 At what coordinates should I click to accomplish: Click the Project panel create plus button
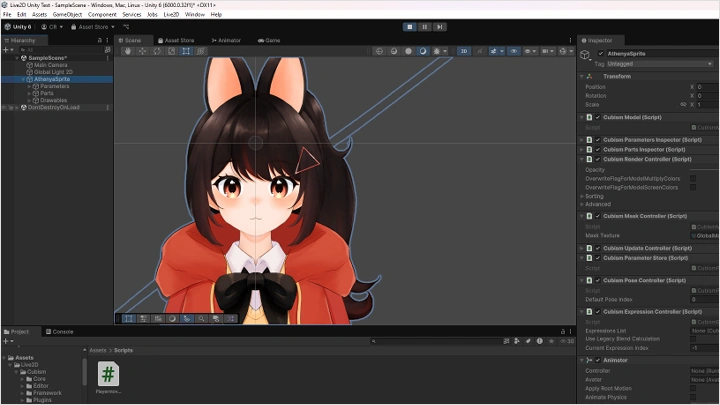click(x=8, y=341)
